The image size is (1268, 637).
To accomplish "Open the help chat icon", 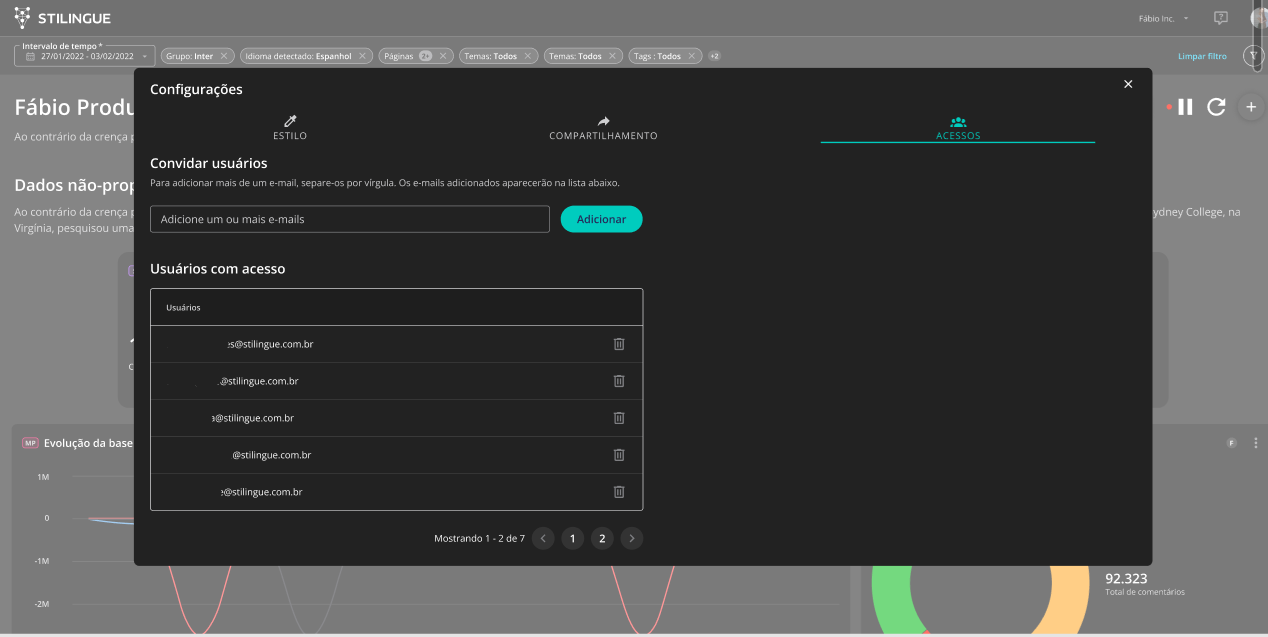I will [1220, 18].
